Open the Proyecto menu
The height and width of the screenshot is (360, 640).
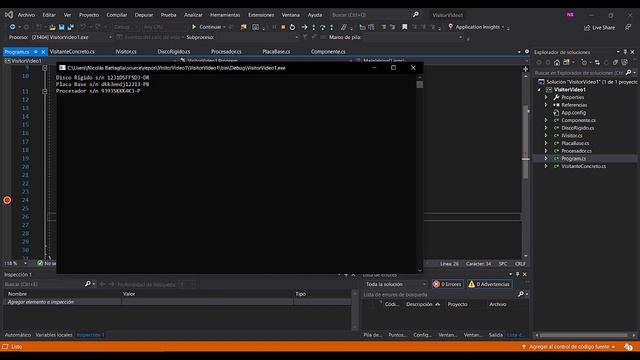click(x=89, y=15)
